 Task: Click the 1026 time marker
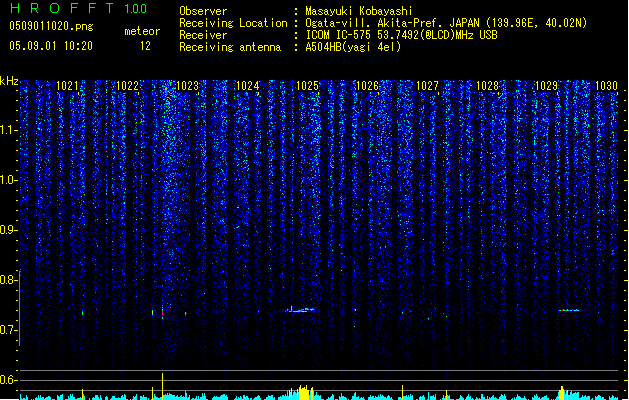[367, 86]
